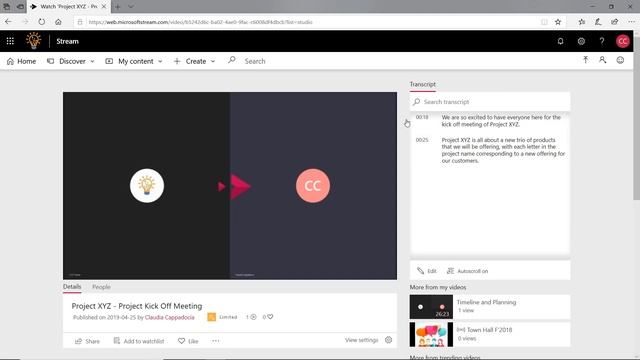This screenshot has height=360, width=640.
Task: Open video settings gear next to View settings
Action: point(389,340)
